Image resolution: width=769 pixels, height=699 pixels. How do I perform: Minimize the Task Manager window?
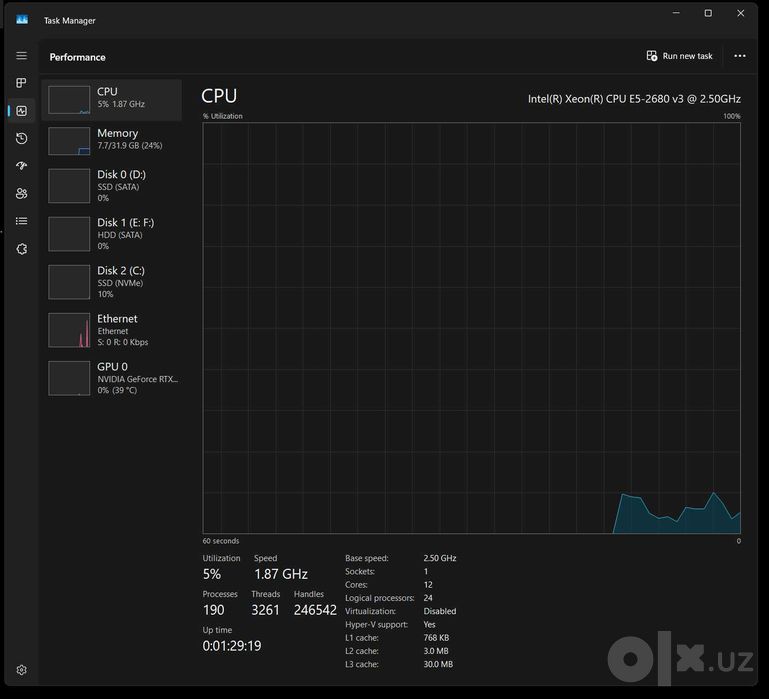(676, 13)
